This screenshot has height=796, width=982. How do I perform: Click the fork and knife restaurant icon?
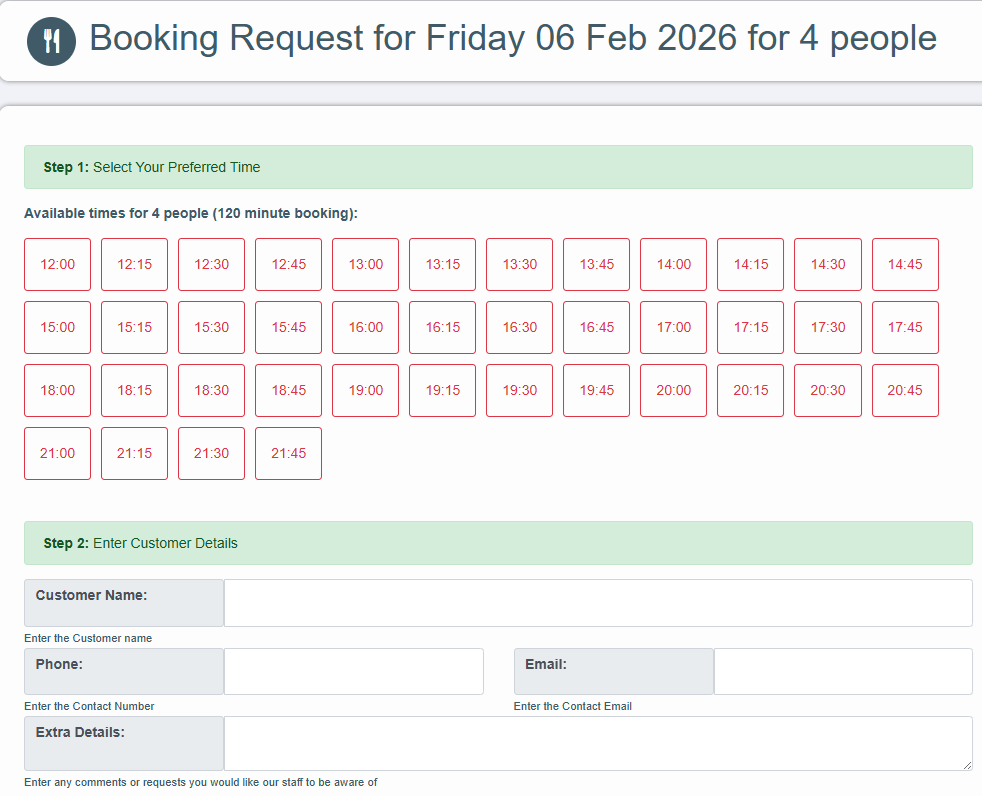pyautogui.click(x=52, y=41)
